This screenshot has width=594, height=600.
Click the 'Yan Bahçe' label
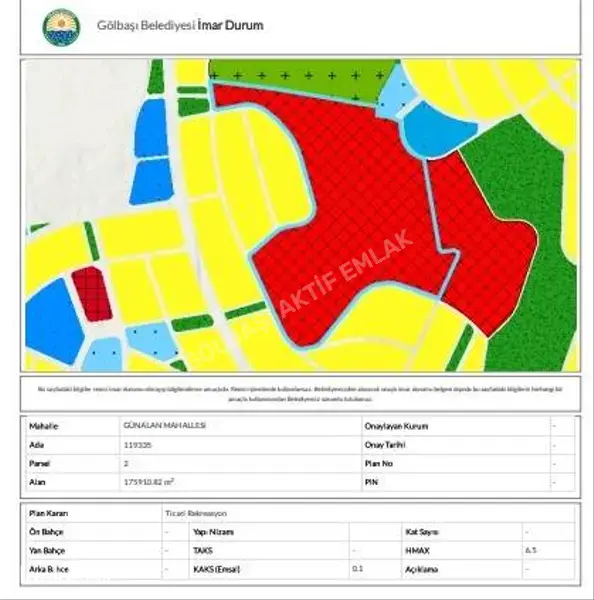(47, 551)
